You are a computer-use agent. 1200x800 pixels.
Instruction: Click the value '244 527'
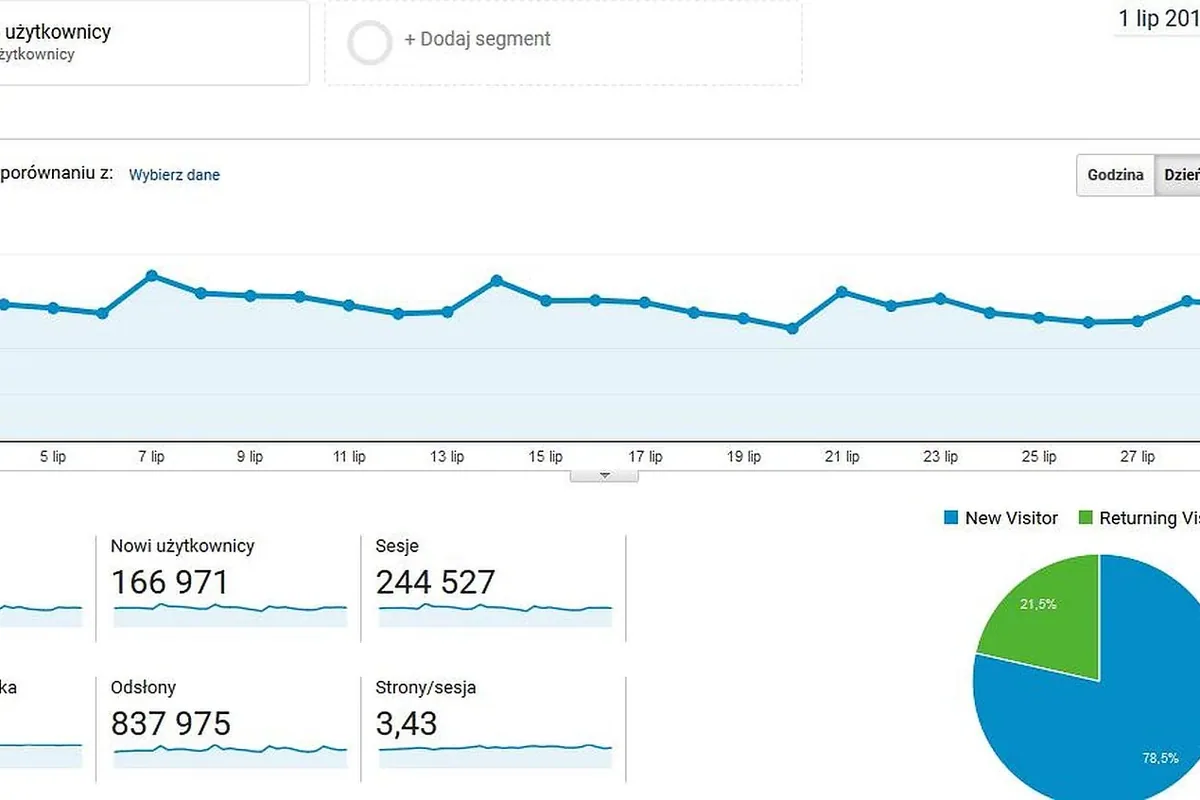coord(436,582)
